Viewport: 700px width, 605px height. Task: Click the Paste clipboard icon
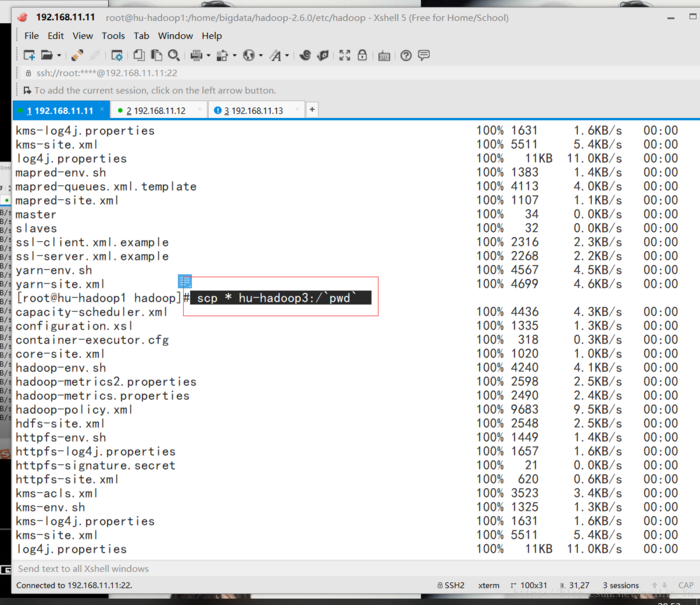coord(156,55)
